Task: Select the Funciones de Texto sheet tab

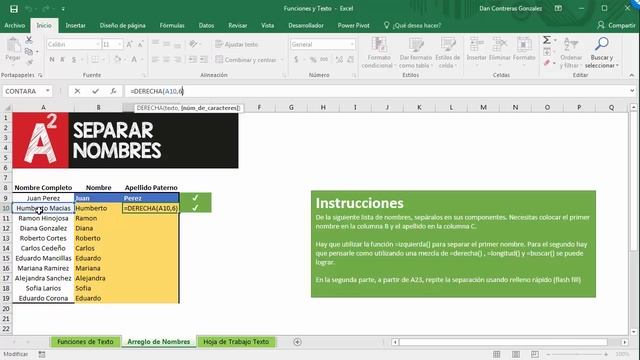Action: point(85,342)
